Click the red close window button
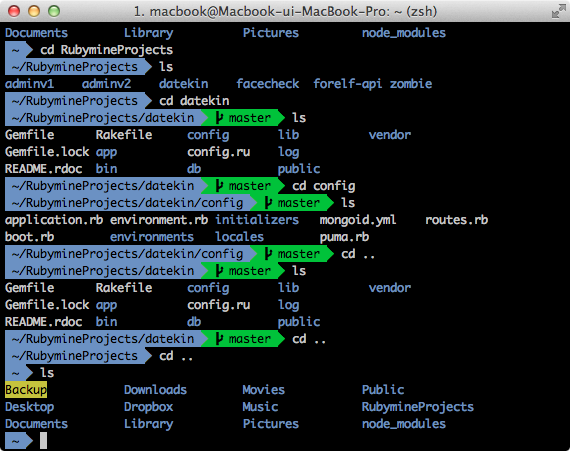Viewport: 570px width, 451px height. [14, 11]
